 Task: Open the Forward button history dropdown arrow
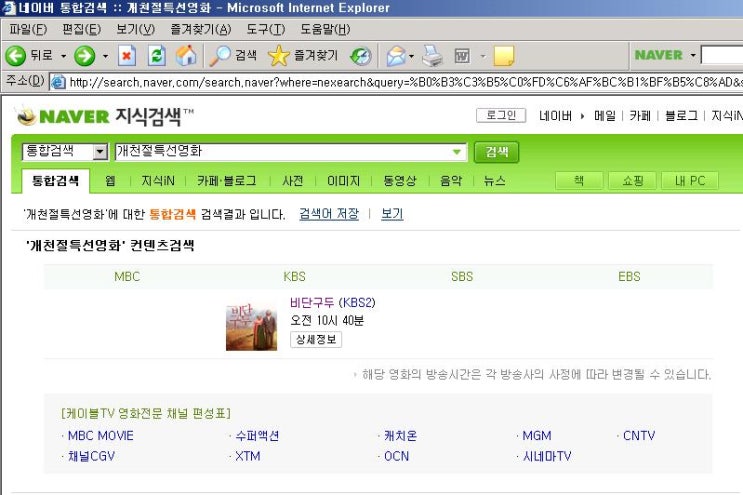[x=105, y=56]
